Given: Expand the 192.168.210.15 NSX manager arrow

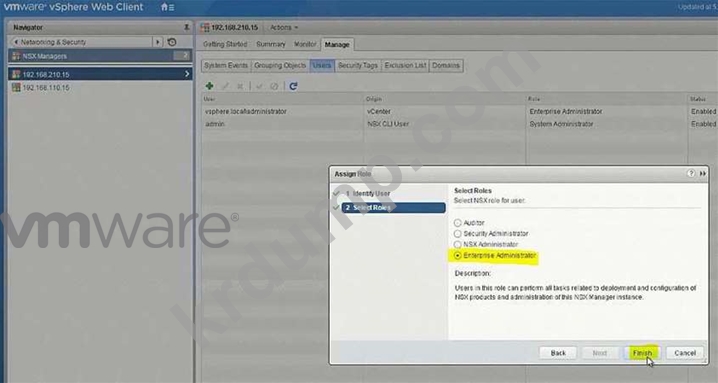Looking at the screenshot, I should (x=187, y=74).
